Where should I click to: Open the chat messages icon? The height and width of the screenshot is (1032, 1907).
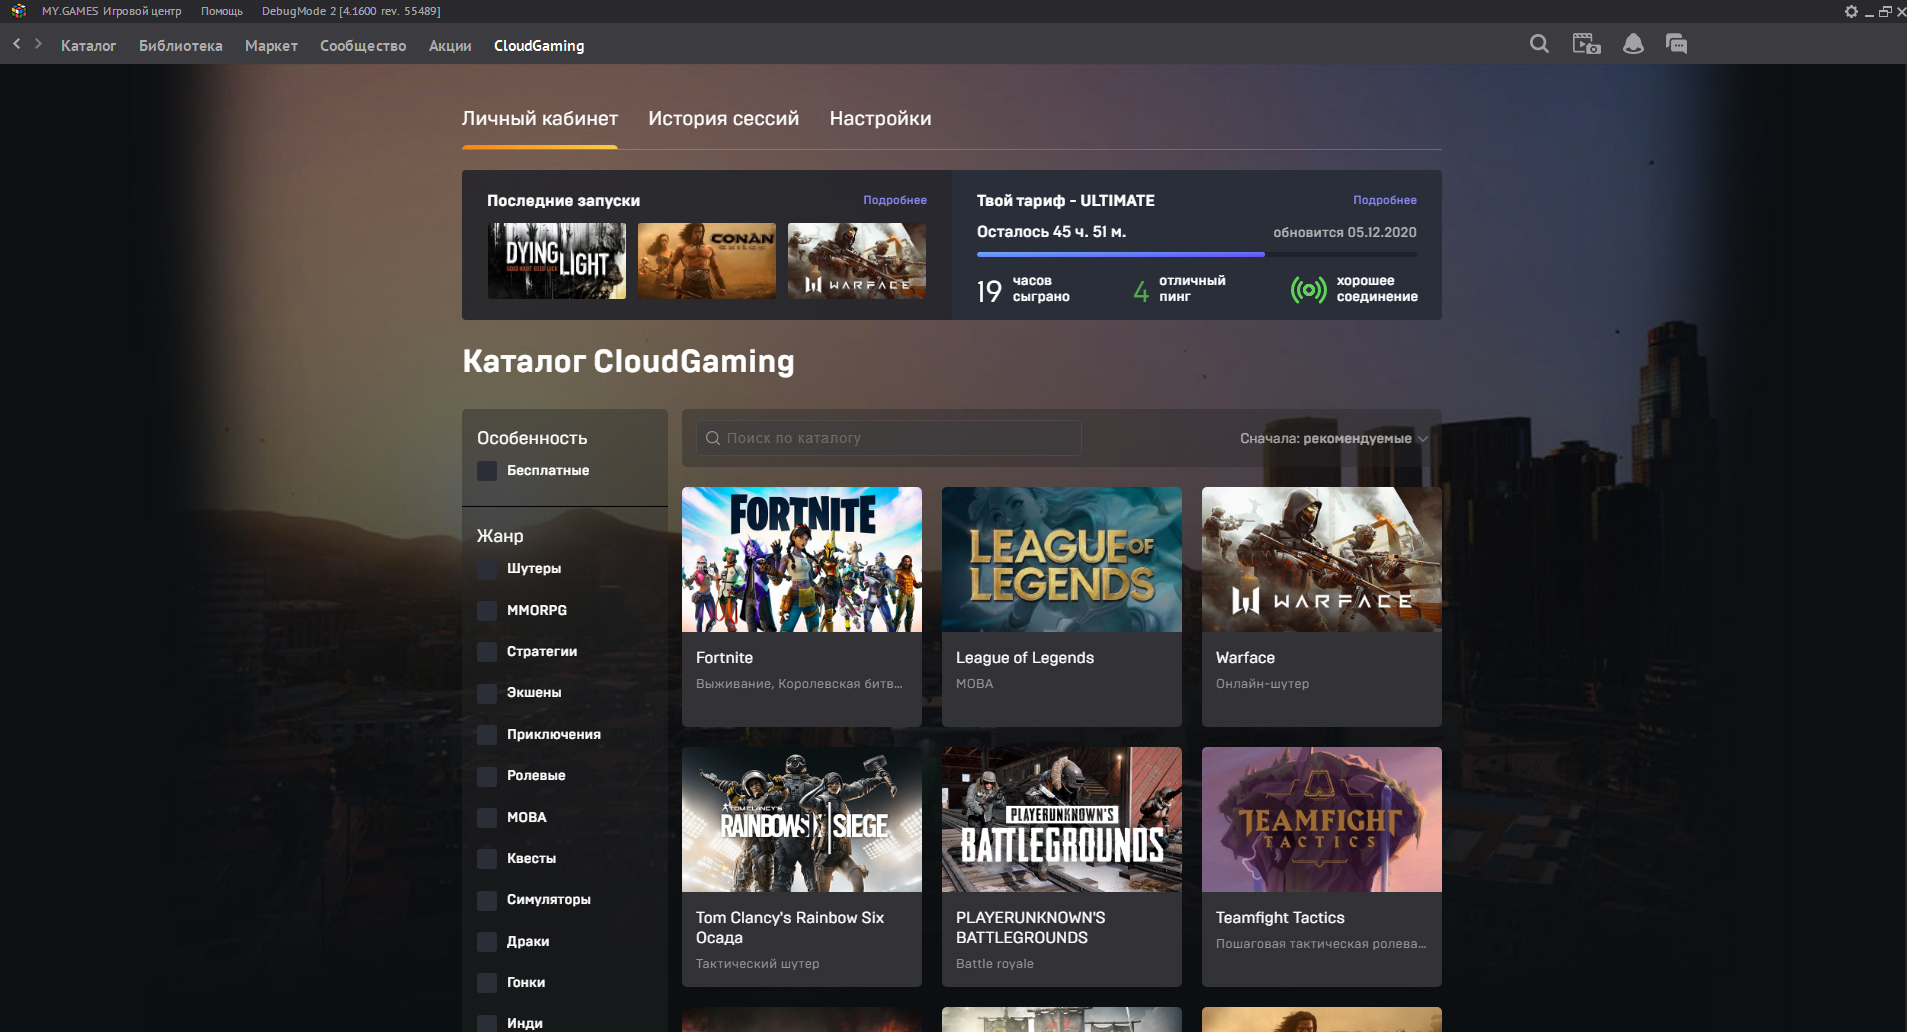(1677, 44)
